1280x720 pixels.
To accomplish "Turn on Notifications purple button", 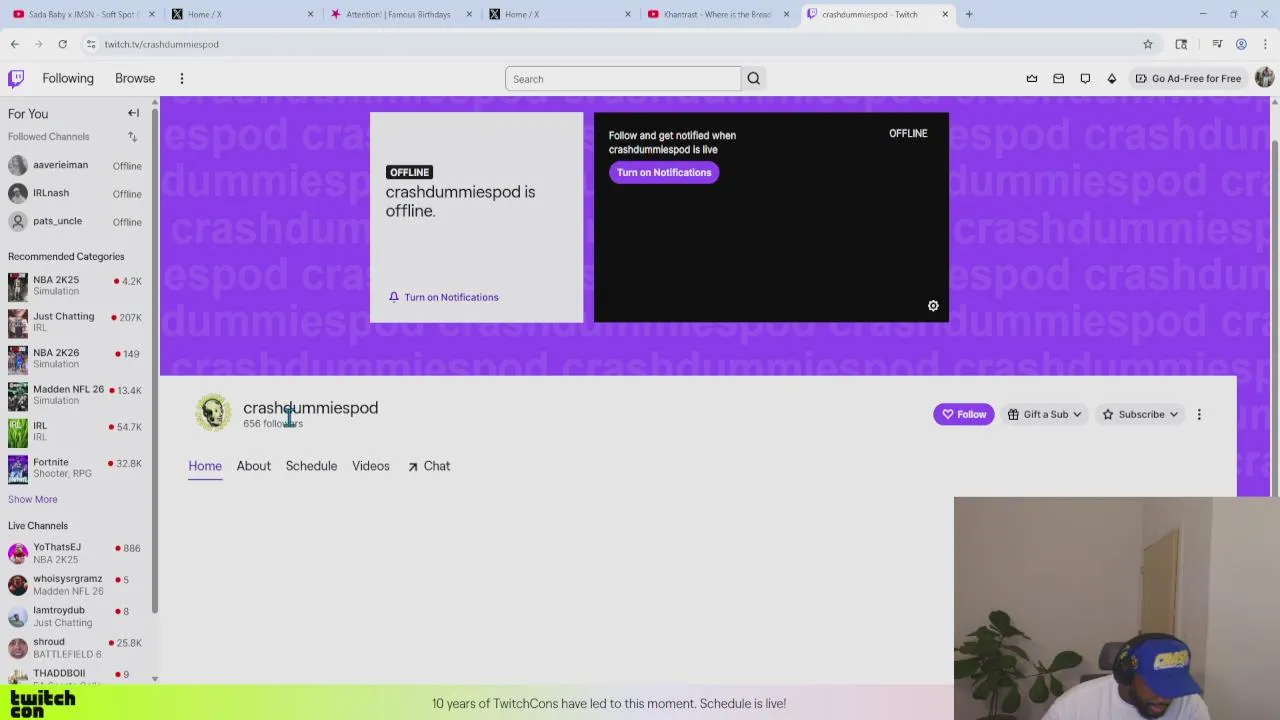I will point(664,172).
